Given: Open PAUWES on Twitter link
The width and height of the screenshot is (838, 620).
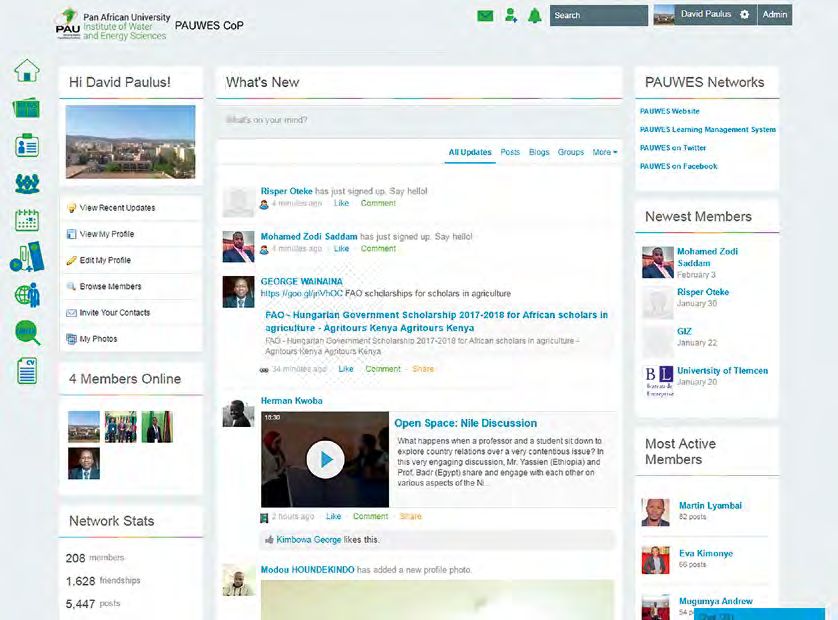Looking at the screenshot, I should point(673,148).
